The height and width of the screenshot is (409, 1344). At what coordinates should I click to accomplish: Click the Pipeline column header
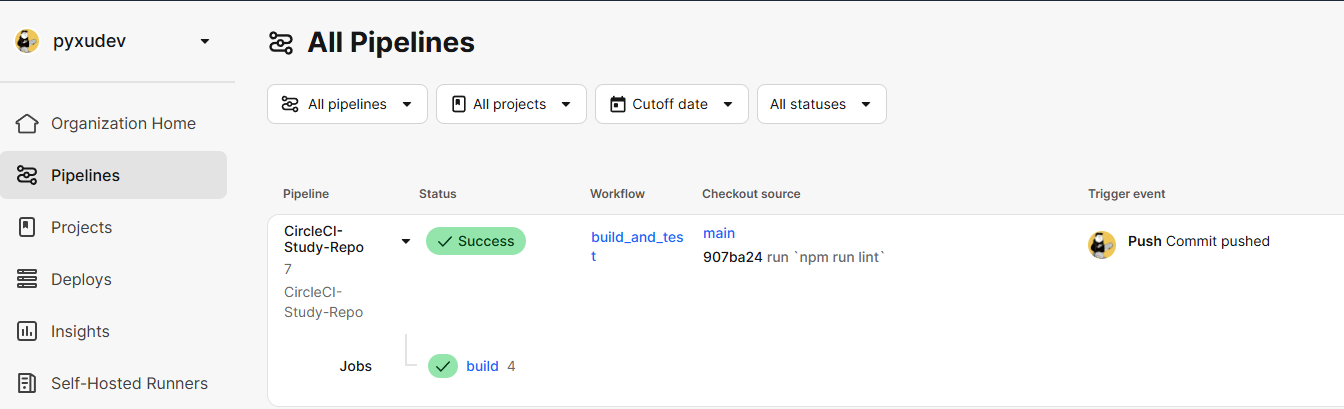306,194
